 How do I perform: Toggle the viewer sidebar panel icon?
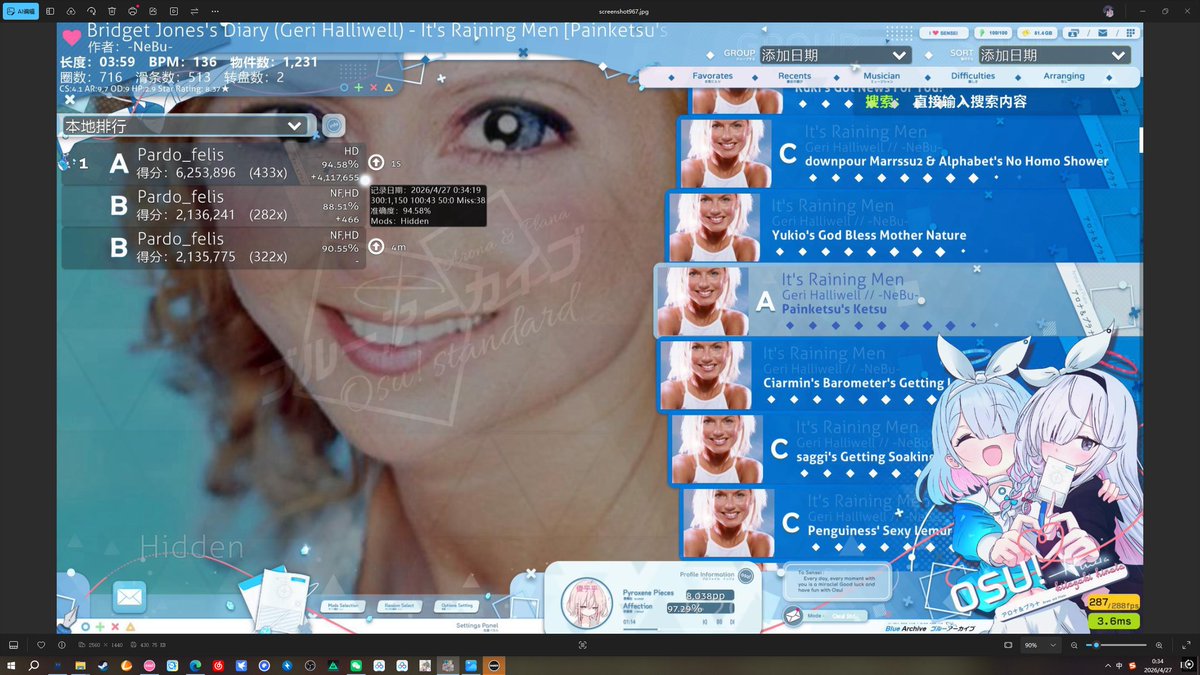[x=50, y=11]
